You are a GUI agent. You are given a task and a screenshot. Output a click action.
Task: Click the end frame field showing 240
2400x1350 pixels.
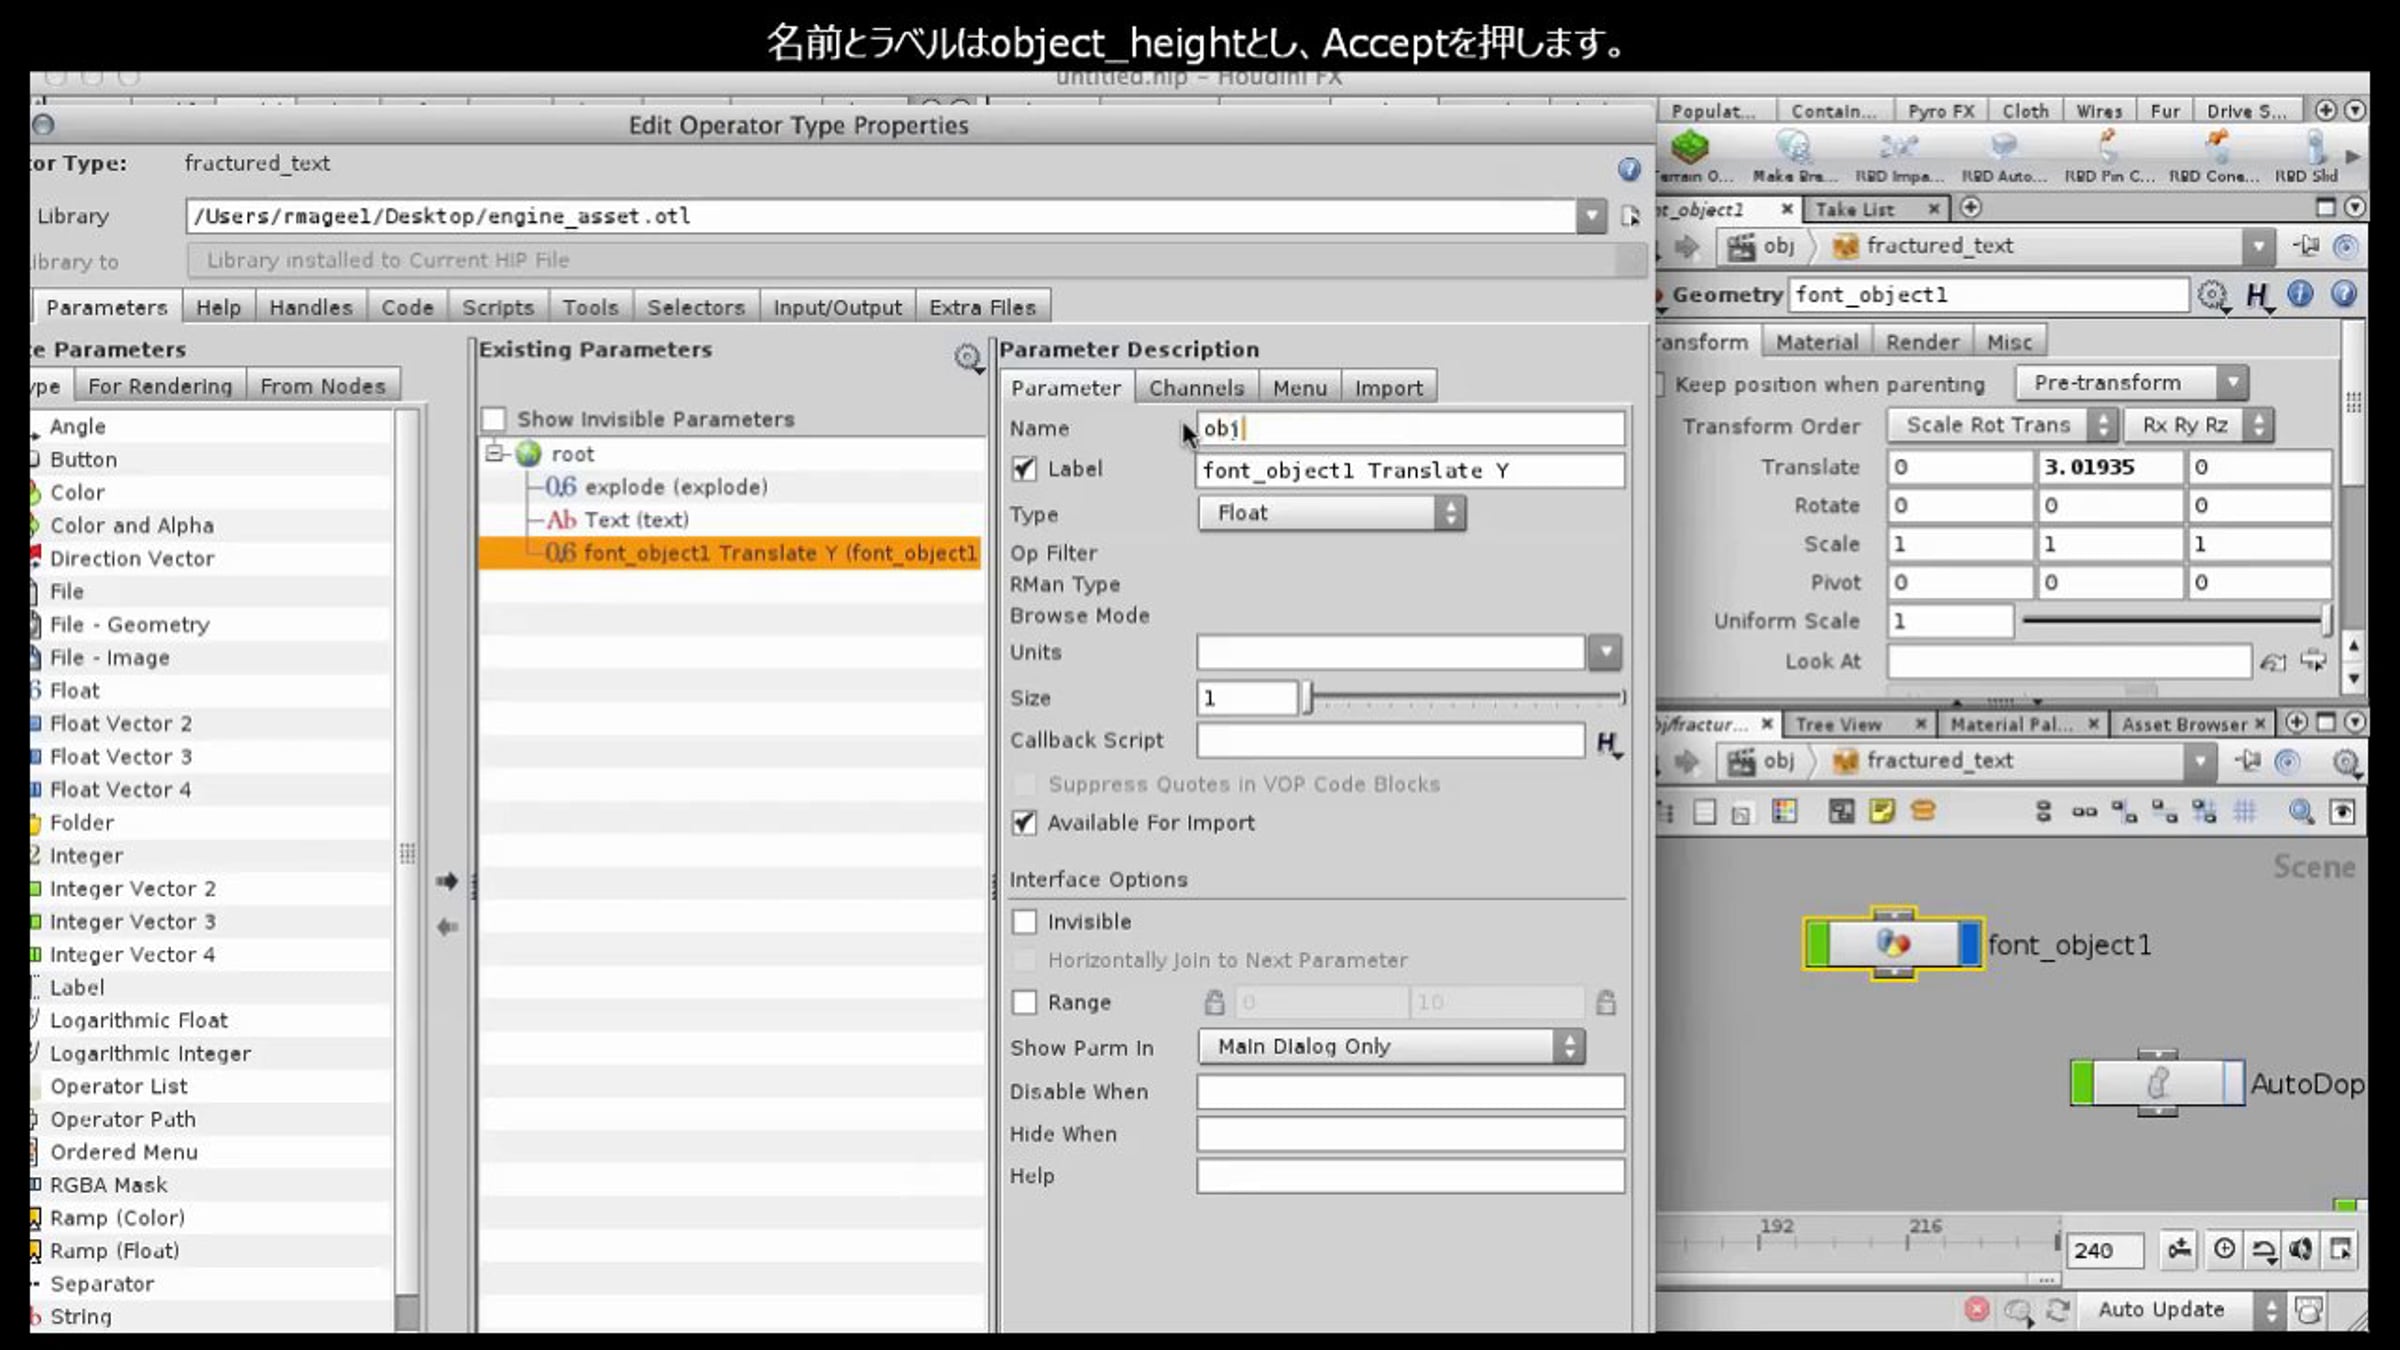tap(2105, 1250)
